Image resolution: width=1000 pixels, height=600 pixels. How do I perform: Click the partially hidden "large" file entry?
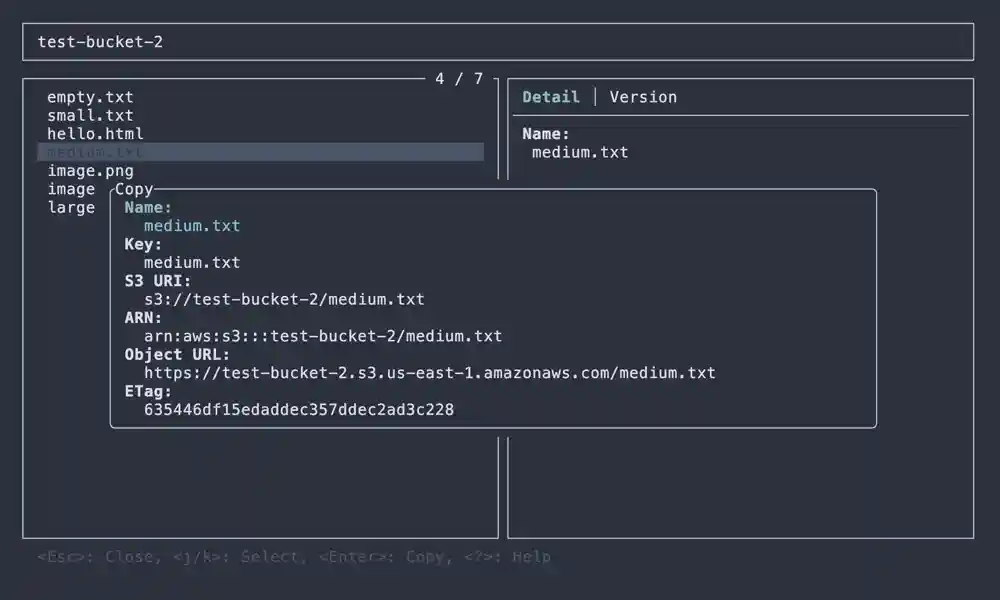coord(71,208)
